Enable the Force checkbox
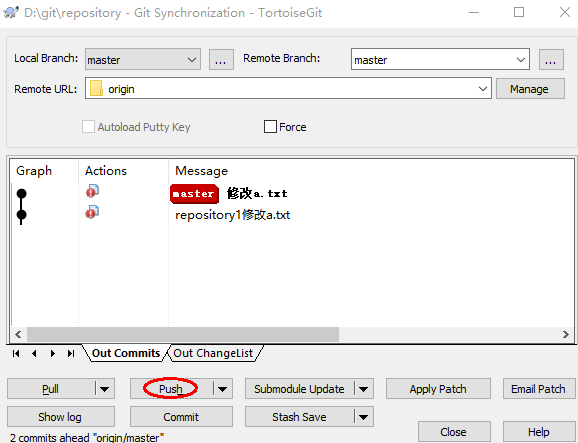578x443 pixels. (x=270, y=127)
